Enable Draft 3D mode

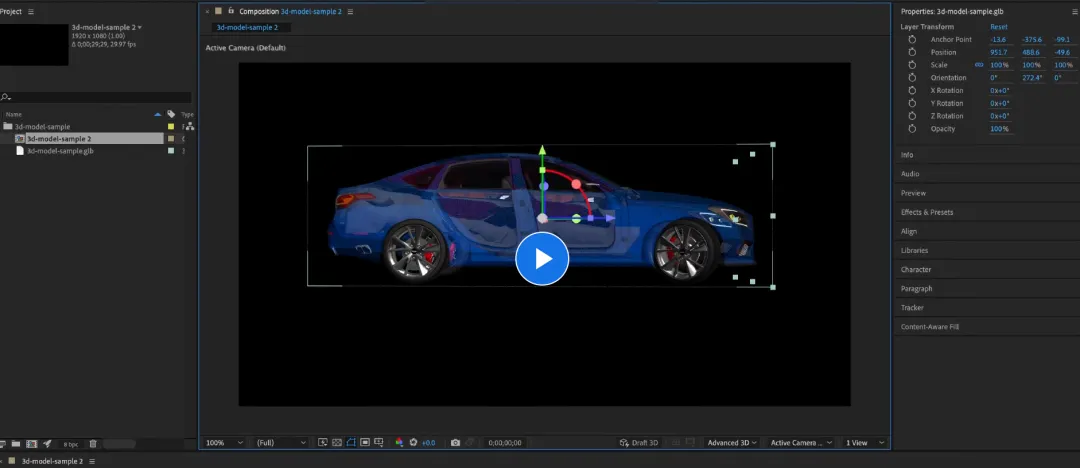(639, 442)
